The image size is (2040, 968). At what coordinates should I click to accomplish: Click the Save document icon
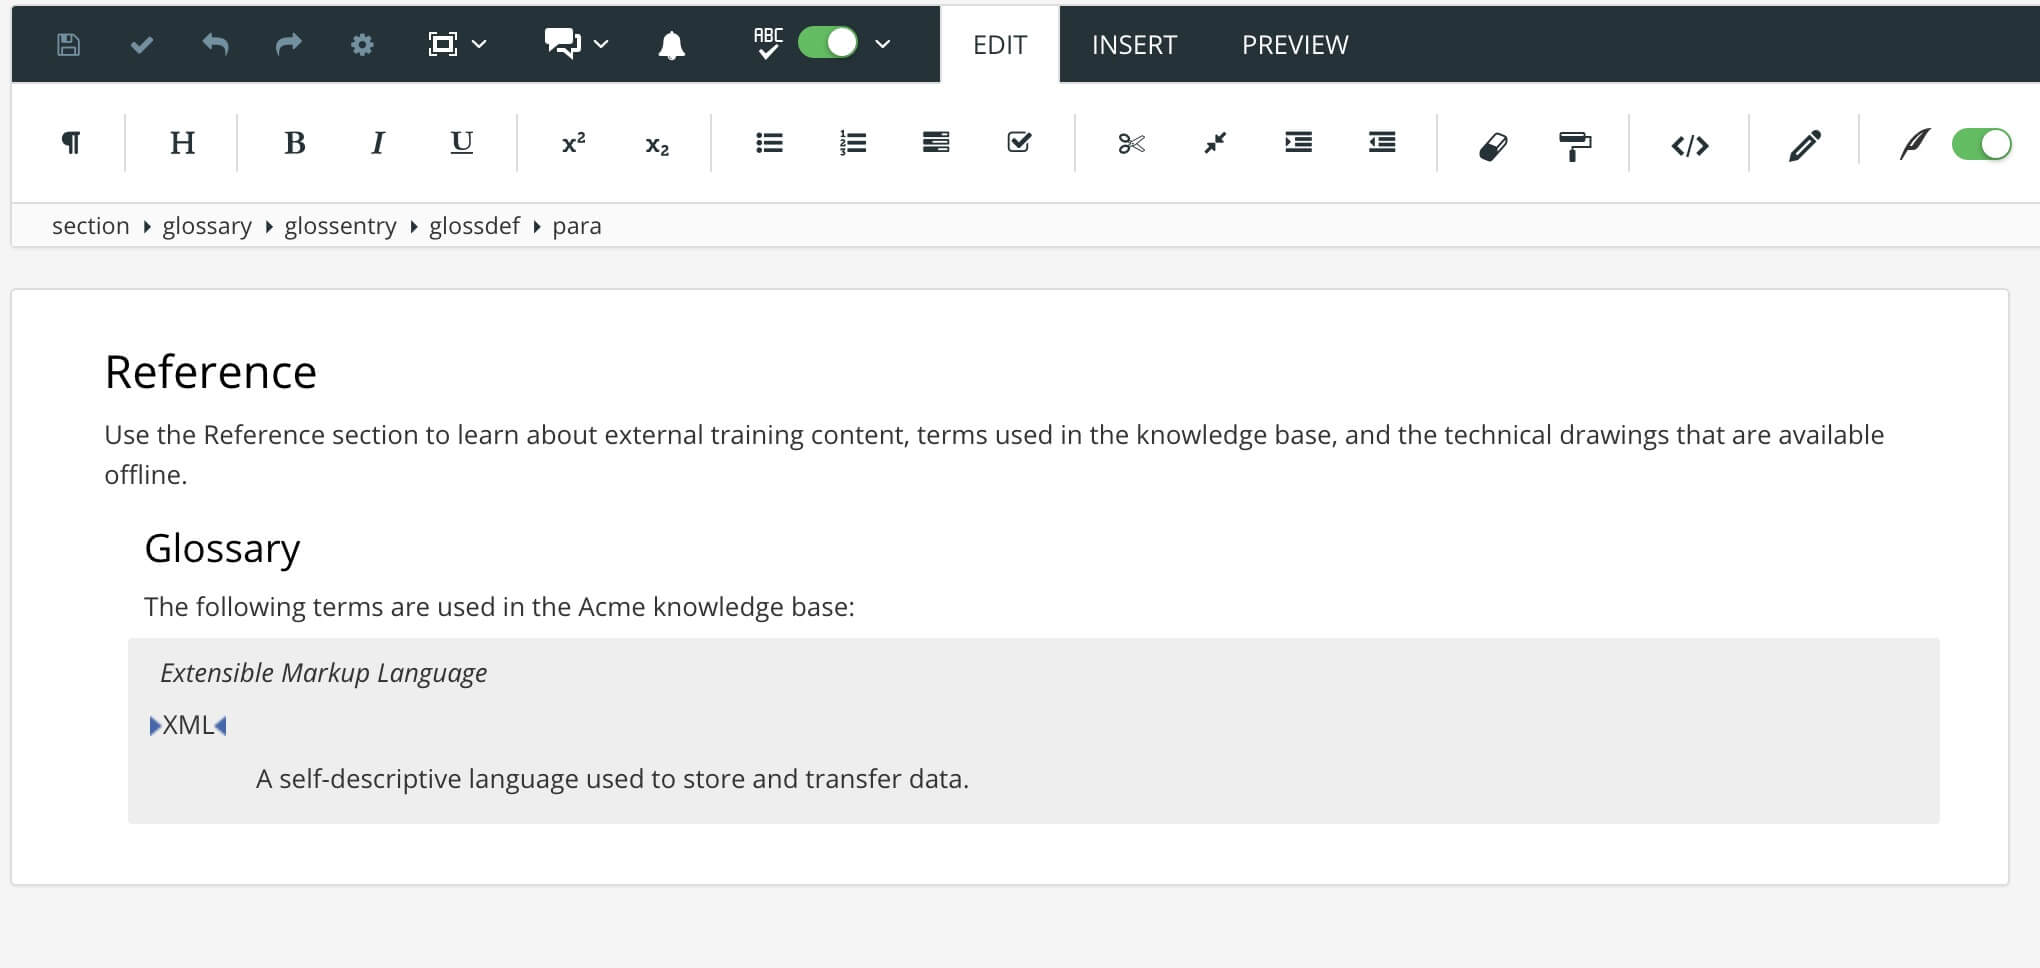click(67, 44)
